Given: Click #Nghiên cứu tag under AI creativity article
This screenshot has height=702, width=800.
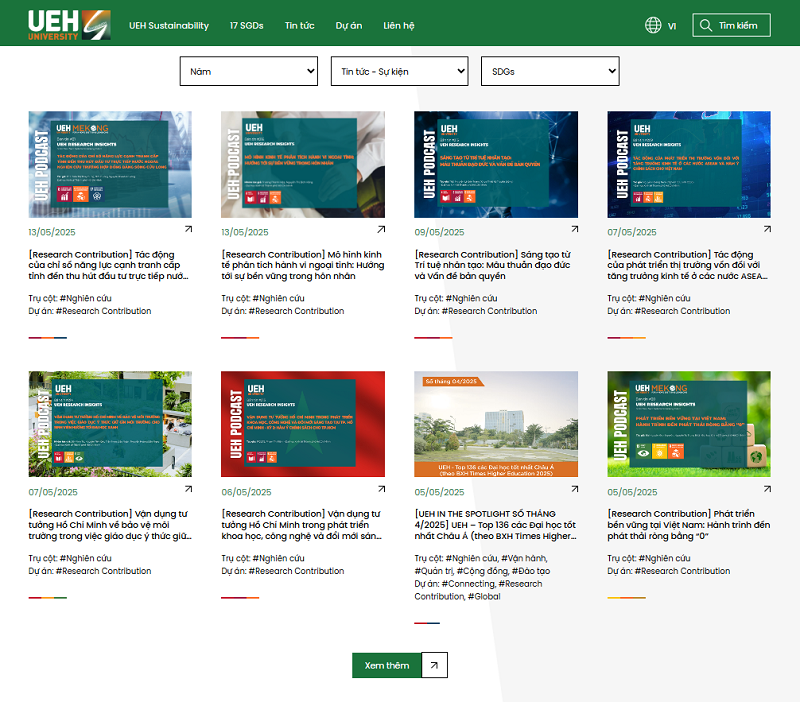Looking at the screenshot, I should (471, 298).
